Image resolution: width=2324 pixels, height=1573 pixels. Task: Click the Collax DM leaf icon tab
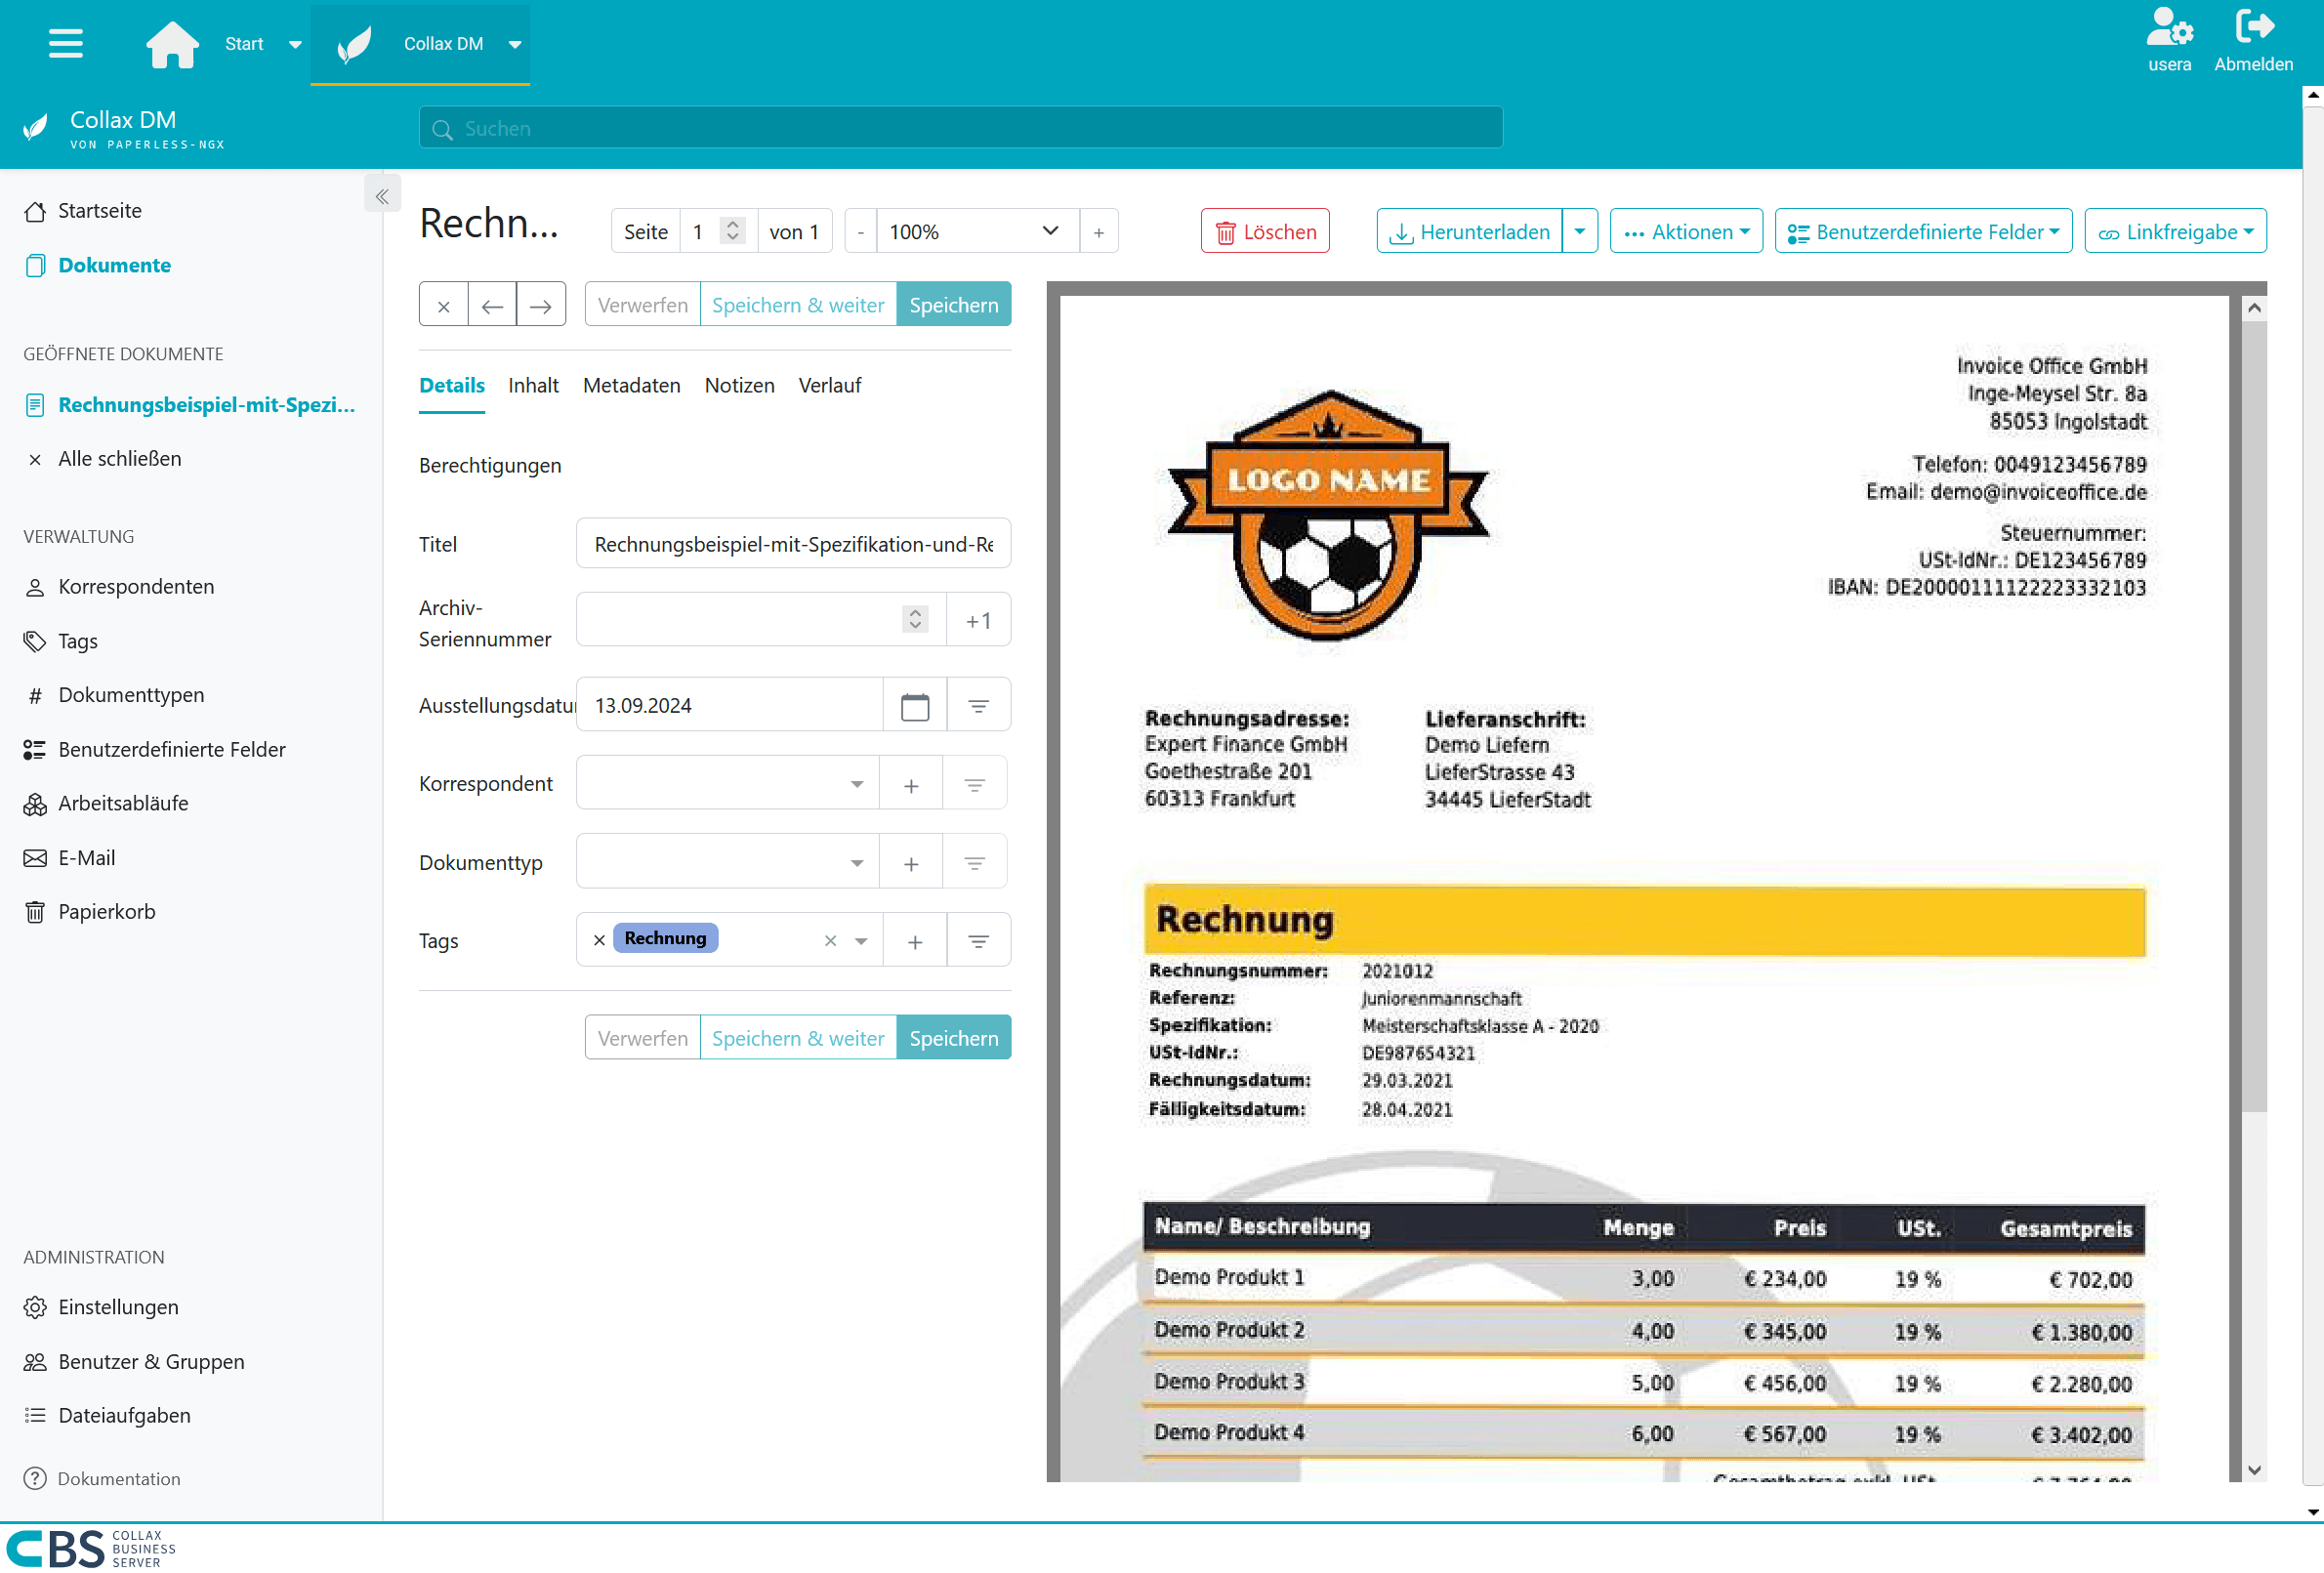(x=355, y=45)
